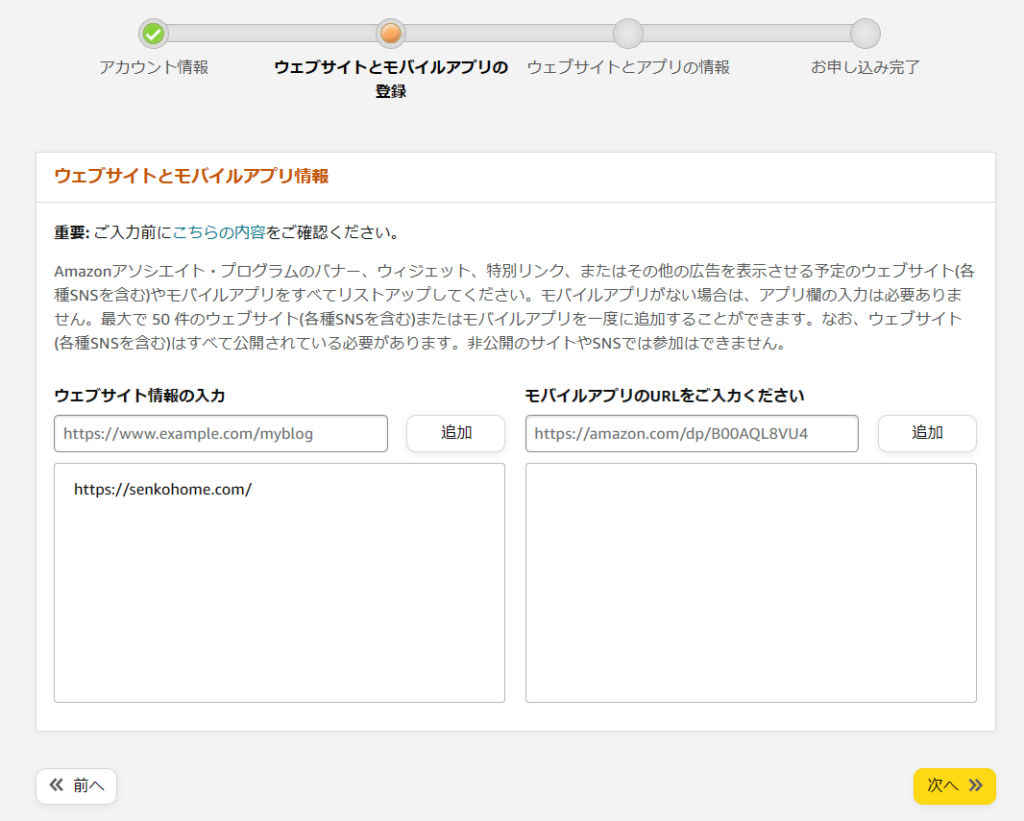This screenshot has height=821, width=1024.
Task: Proceed with the yellow 次へ button
Action: tap(954, 786)
